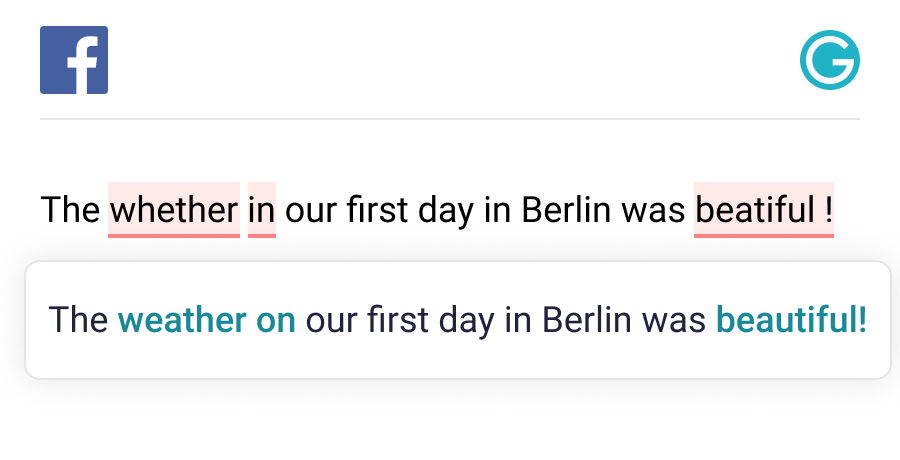
Task: Click "Berlin" in the corrected suggestion
Action: click(588, 320)
